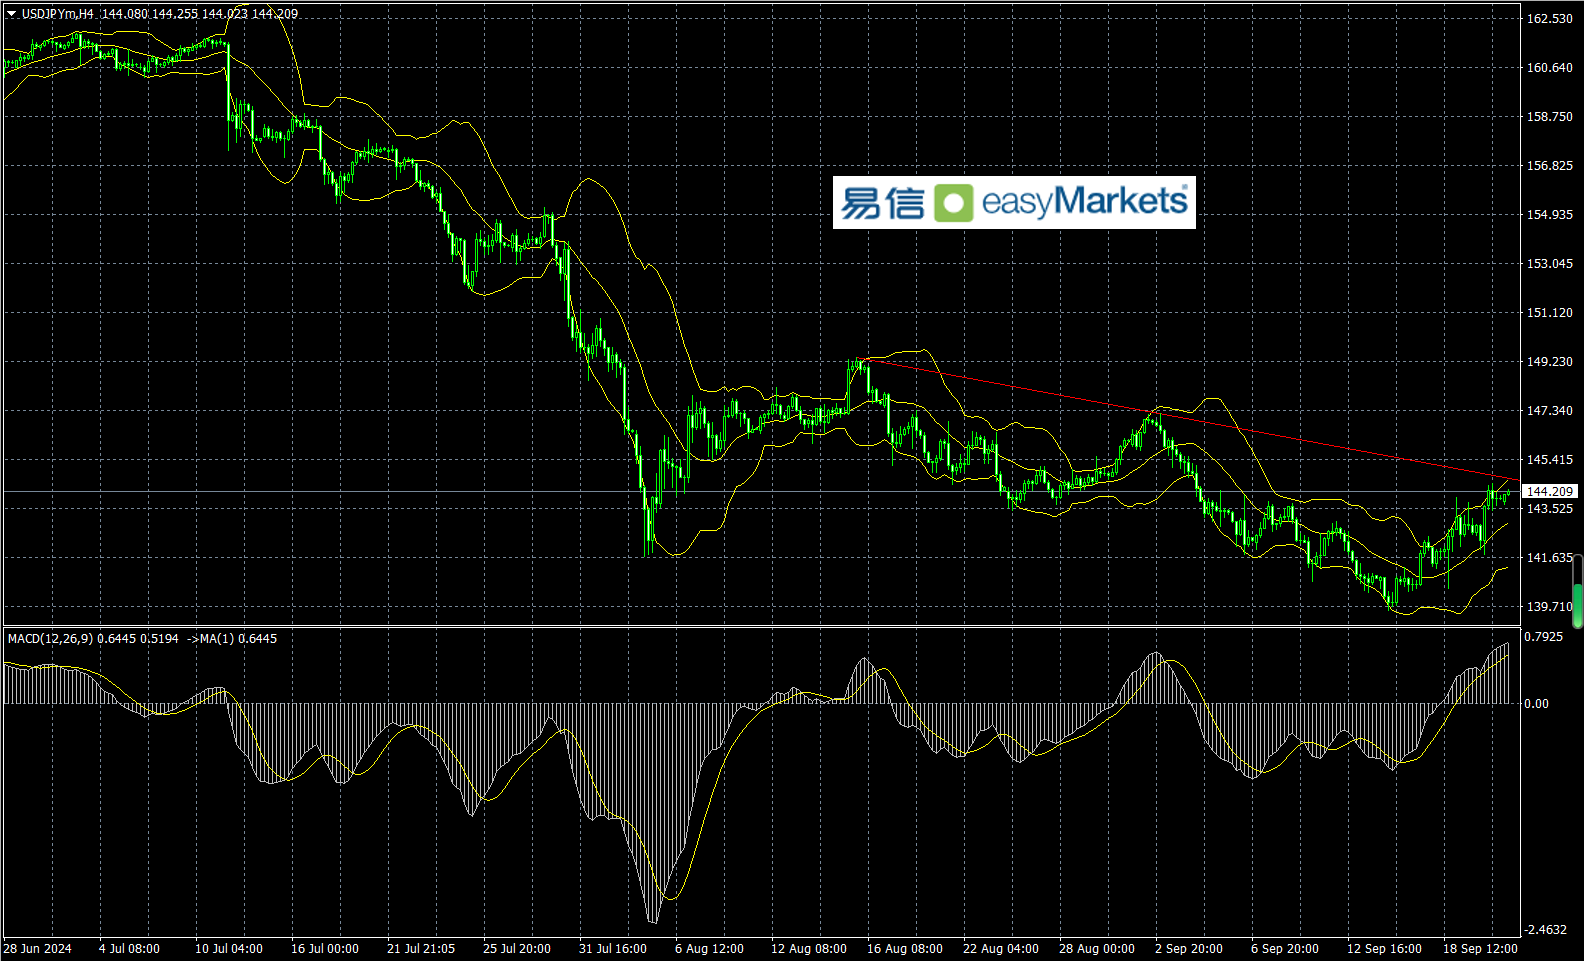1584x961 pixels.
Task: Click the 153.045 price axis label
Action: coord(1549,263)
